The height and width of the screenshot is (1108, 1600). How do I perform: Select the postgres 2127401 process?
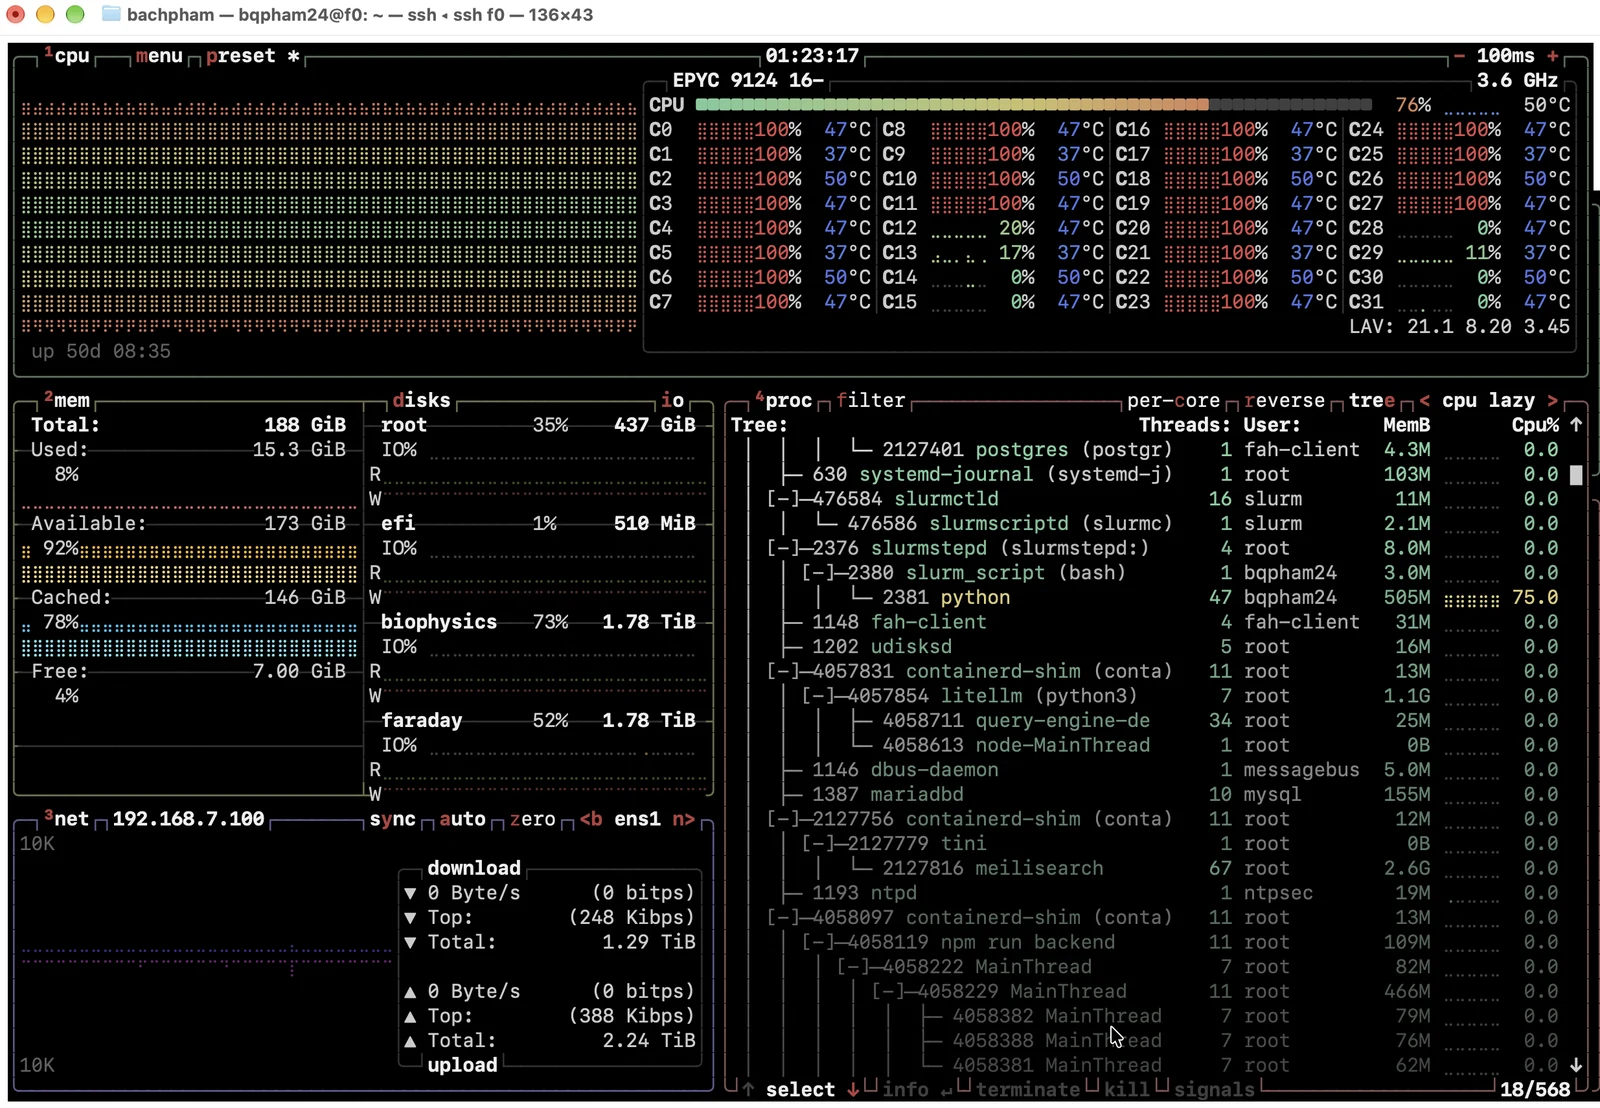pos(1145,450)
